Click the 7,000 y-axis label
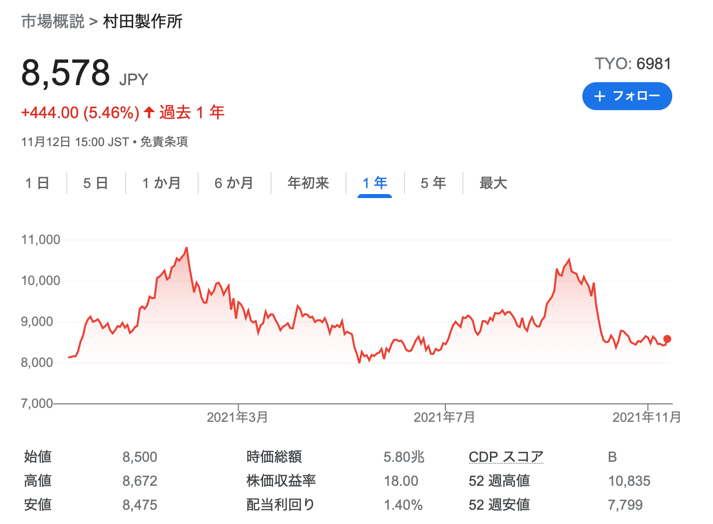This screenshot has width=713, height=524. [37, 403]
